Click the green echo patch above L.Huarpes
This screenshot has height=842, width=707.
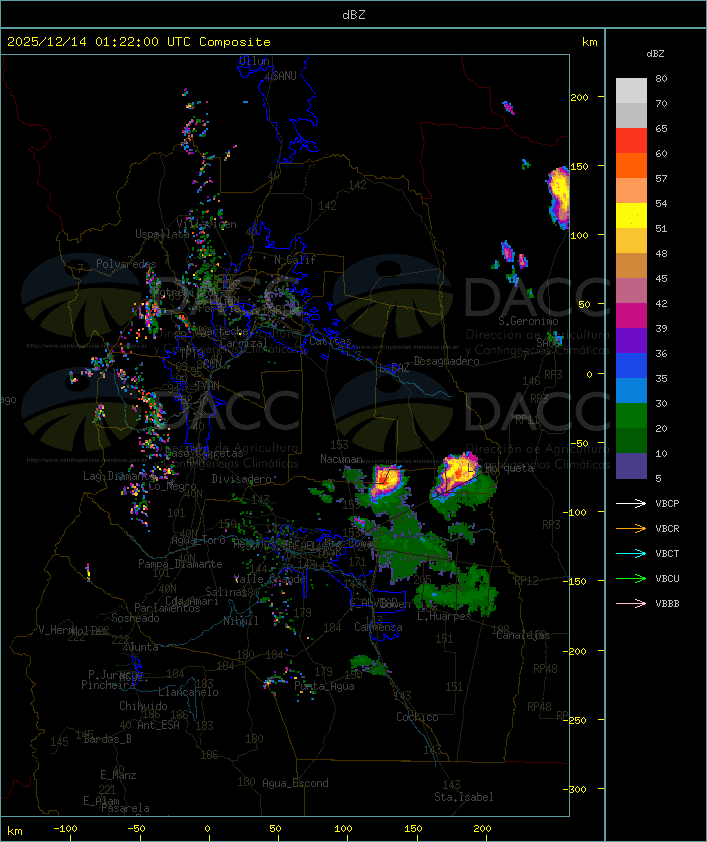(x=456, y=590)
